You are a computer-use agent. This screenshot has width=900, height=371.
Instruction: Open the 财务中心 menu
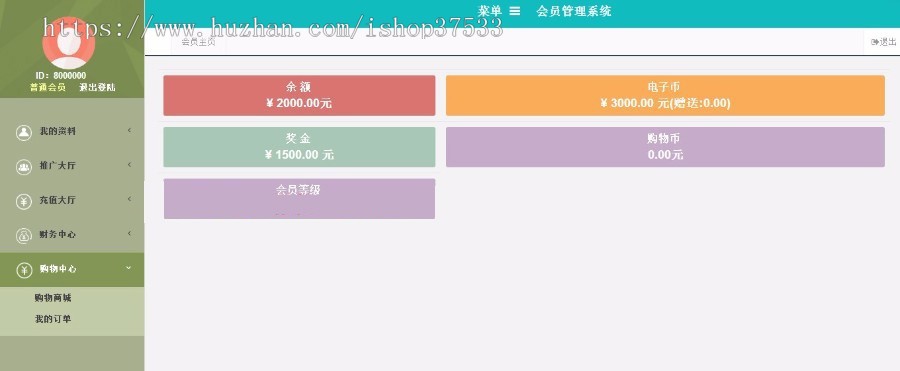pyautogui.click(x=72, y=235)
